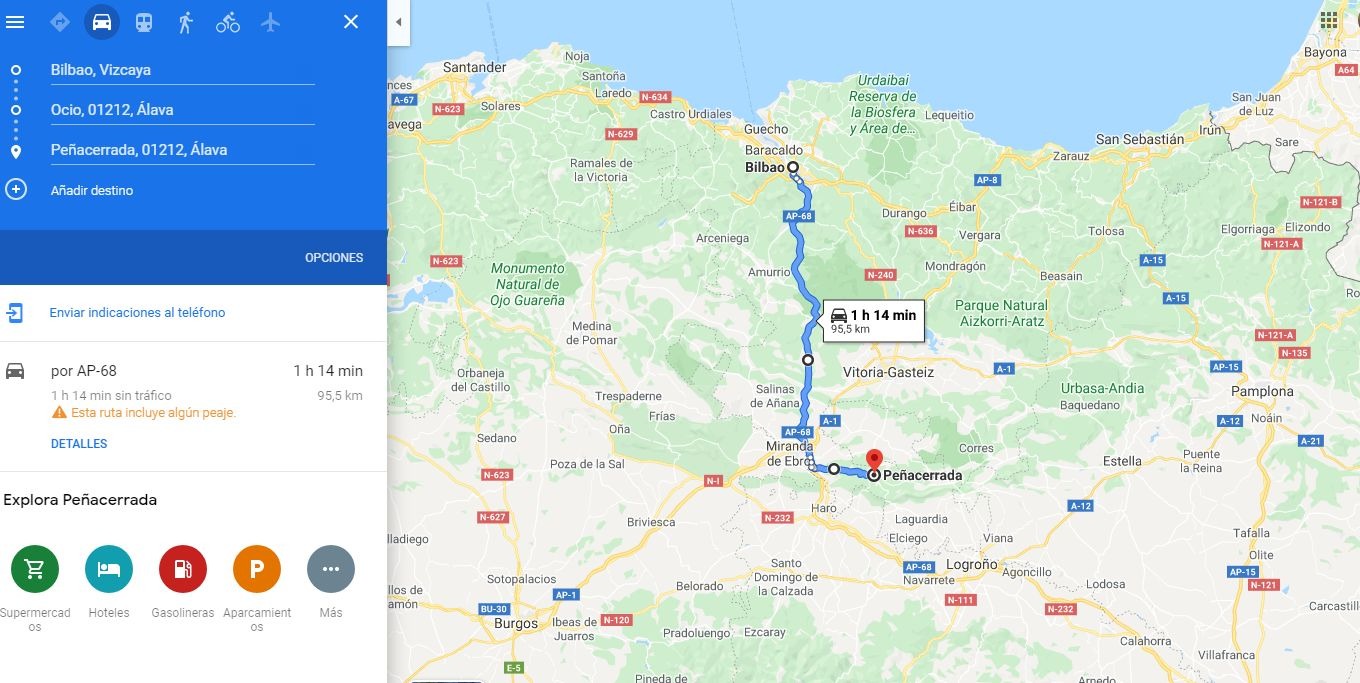Open the hamburger main menu
This screenshot has height=683, width=1360.
(15, 22)
